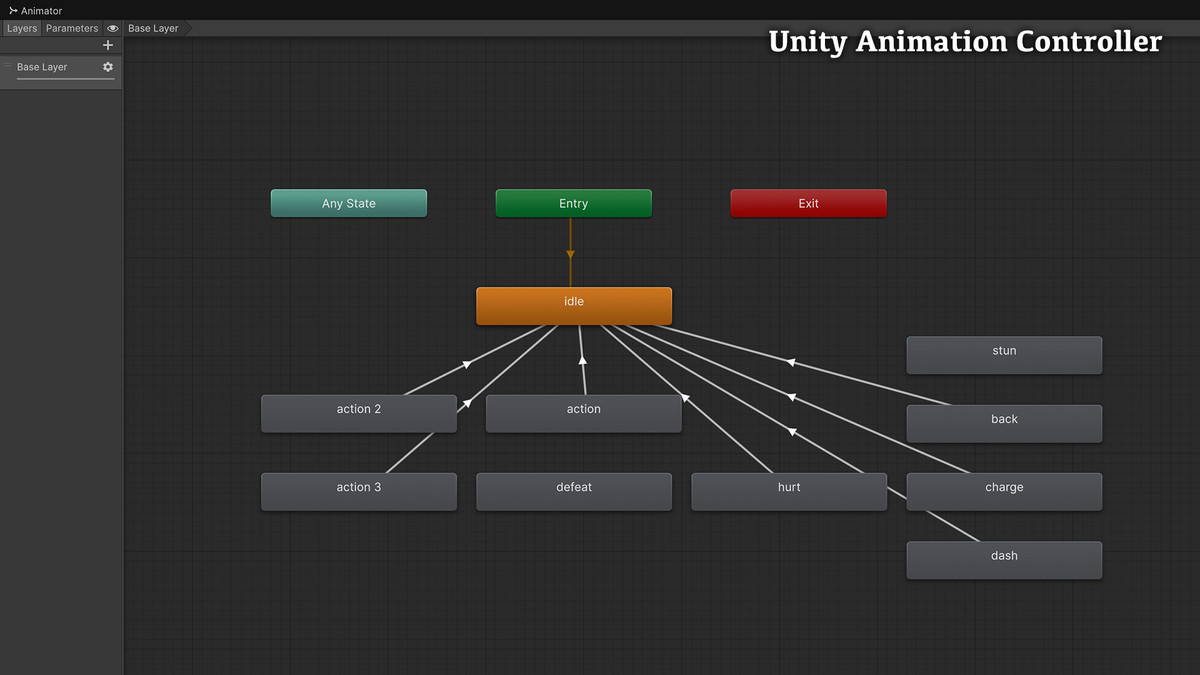Select the red Exit node
Image resolution: width=1200 pixels, height=675 pixels.
[808, 202]
